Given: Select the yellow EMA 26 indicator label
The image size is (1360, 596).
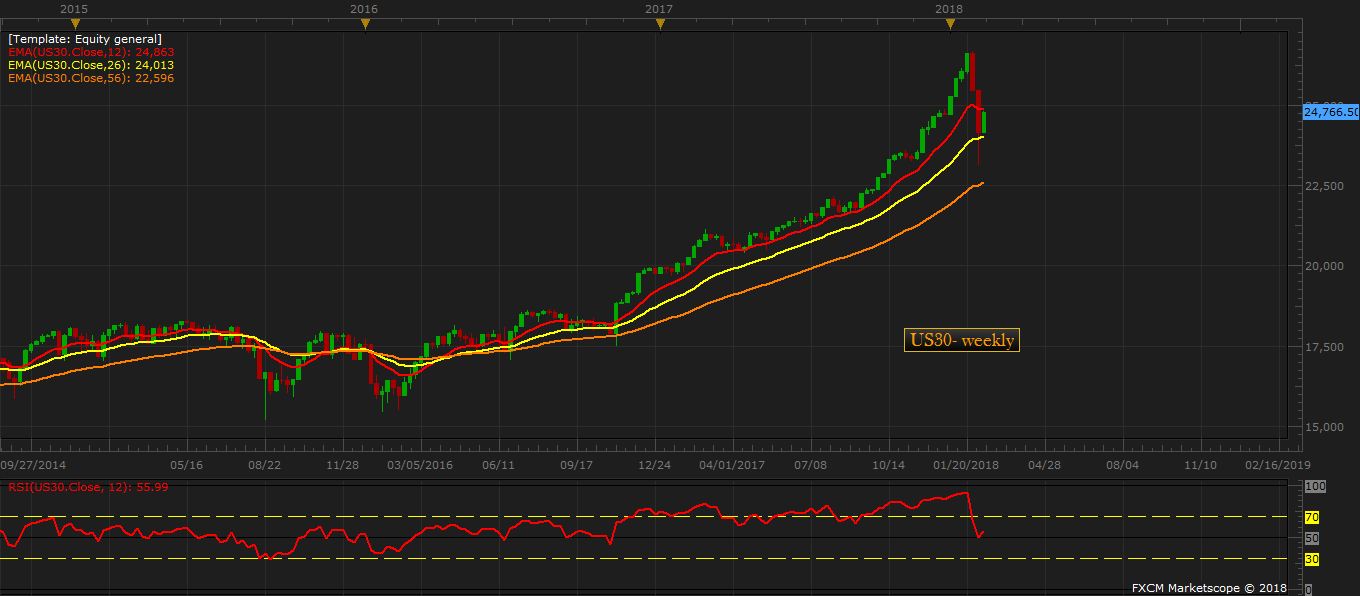Looking at the screenshot, I should point(90,64).
